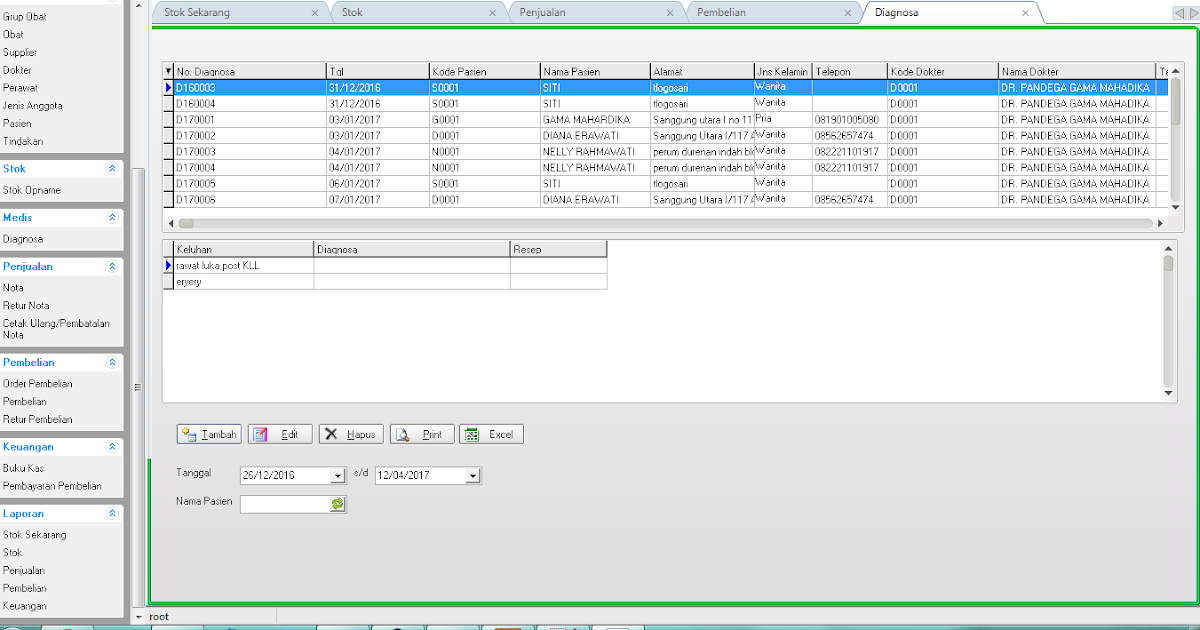Viewport: 1200px width, 630px height.
Task: Export data with the Excel spreadsheet icon
Action: (x=473, y=434)
